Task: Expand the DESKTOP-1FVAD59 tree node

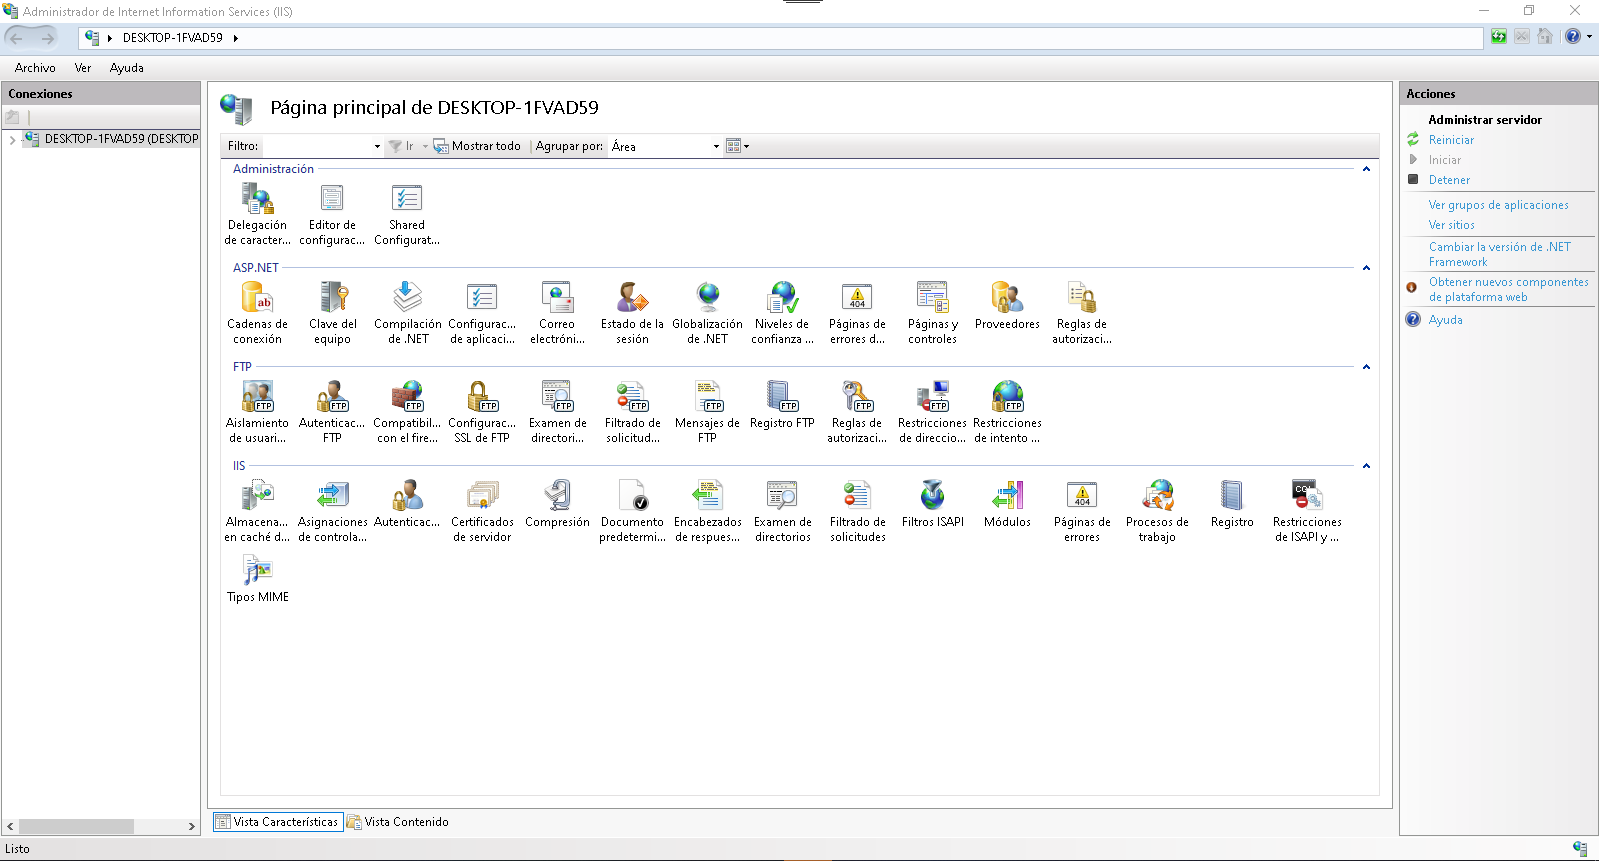Action: click(x=12, y=140)
